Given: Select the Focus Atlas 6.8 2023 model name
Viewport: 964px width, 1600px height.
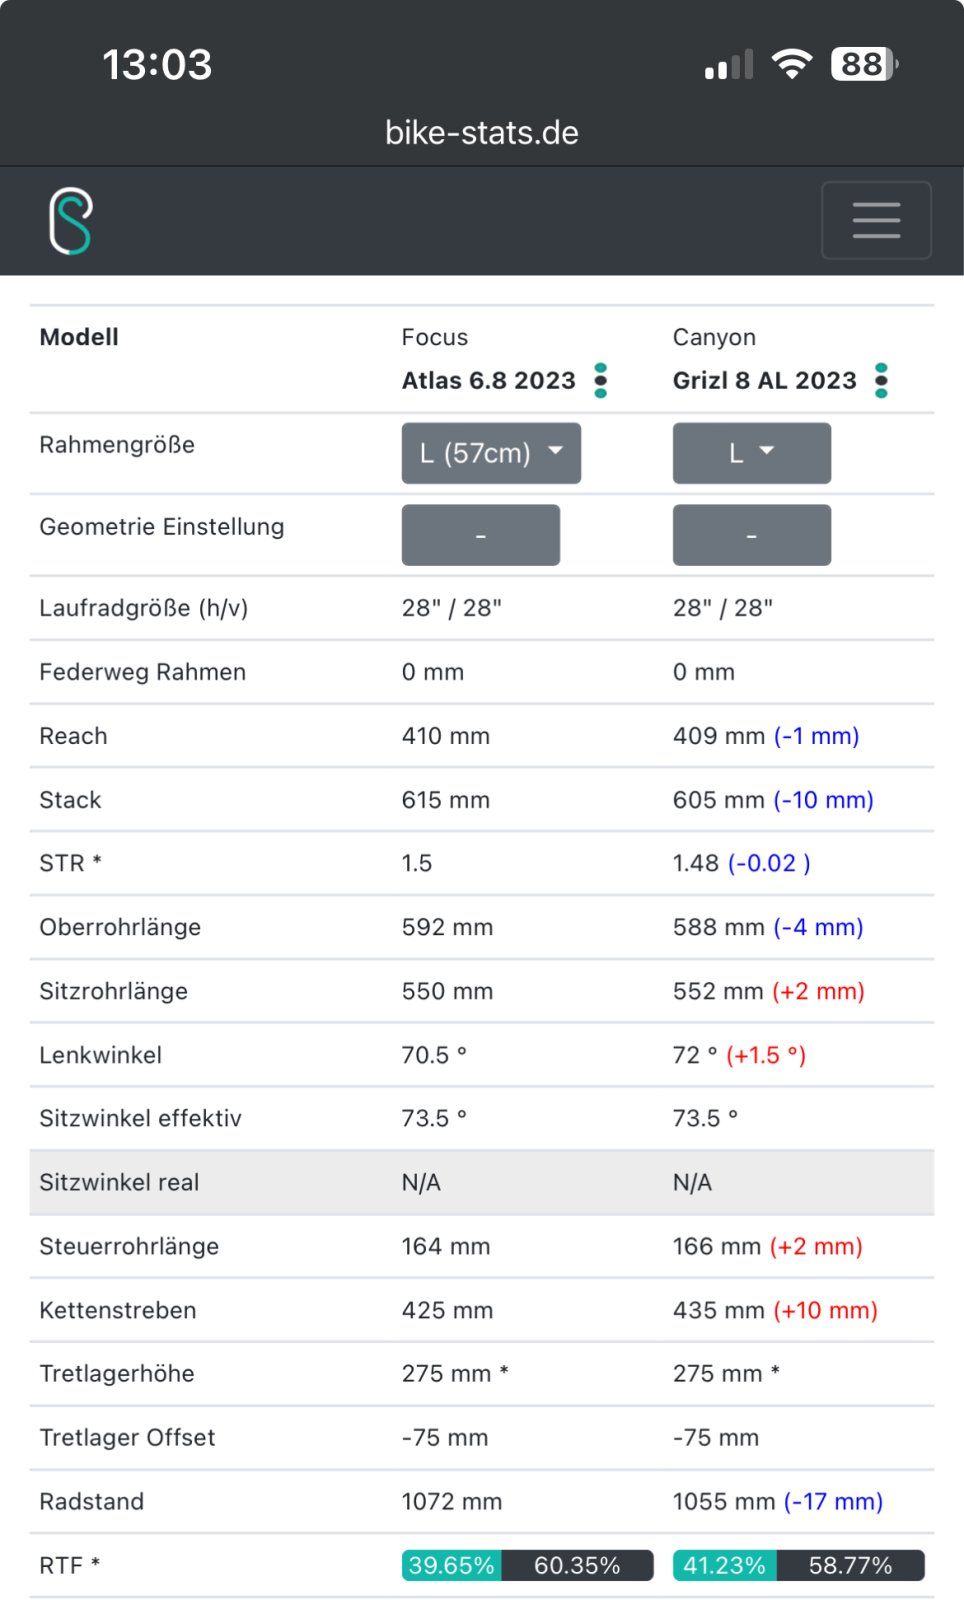Looking at the screenshot, I should 488,381.
